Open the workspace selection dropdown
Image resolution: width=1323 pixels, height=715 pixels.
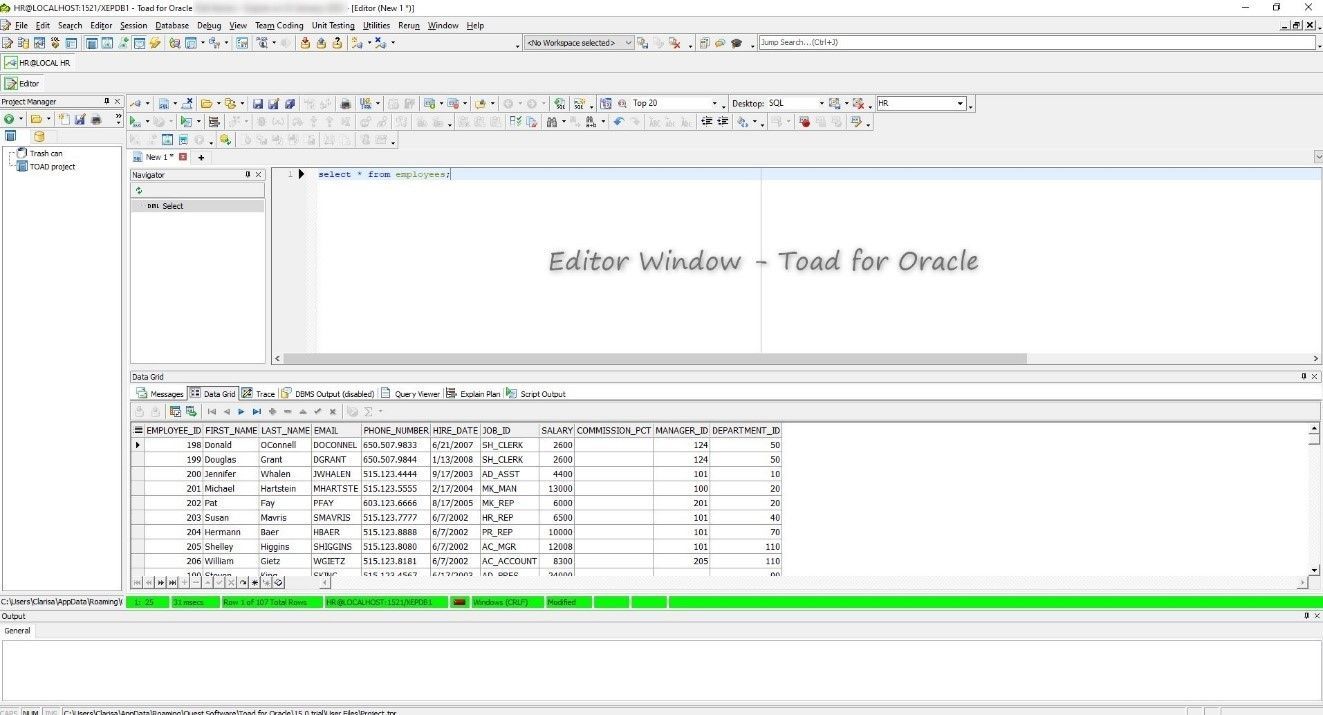pos(628,43)
